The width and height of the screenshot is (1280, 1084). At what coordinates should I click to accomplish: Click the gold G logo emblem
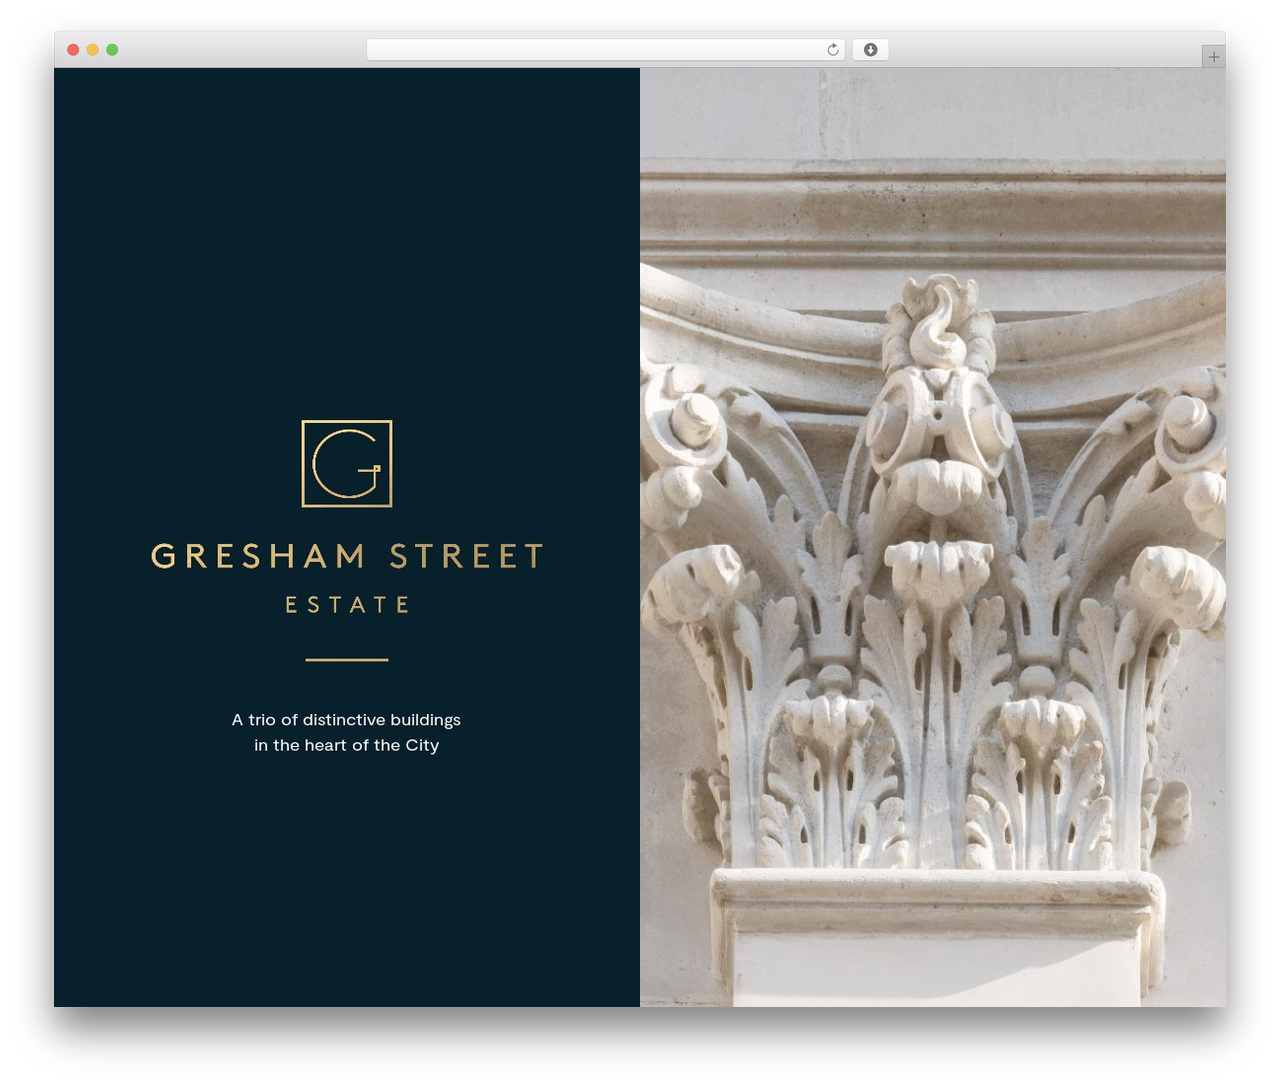tap(347, 464)
